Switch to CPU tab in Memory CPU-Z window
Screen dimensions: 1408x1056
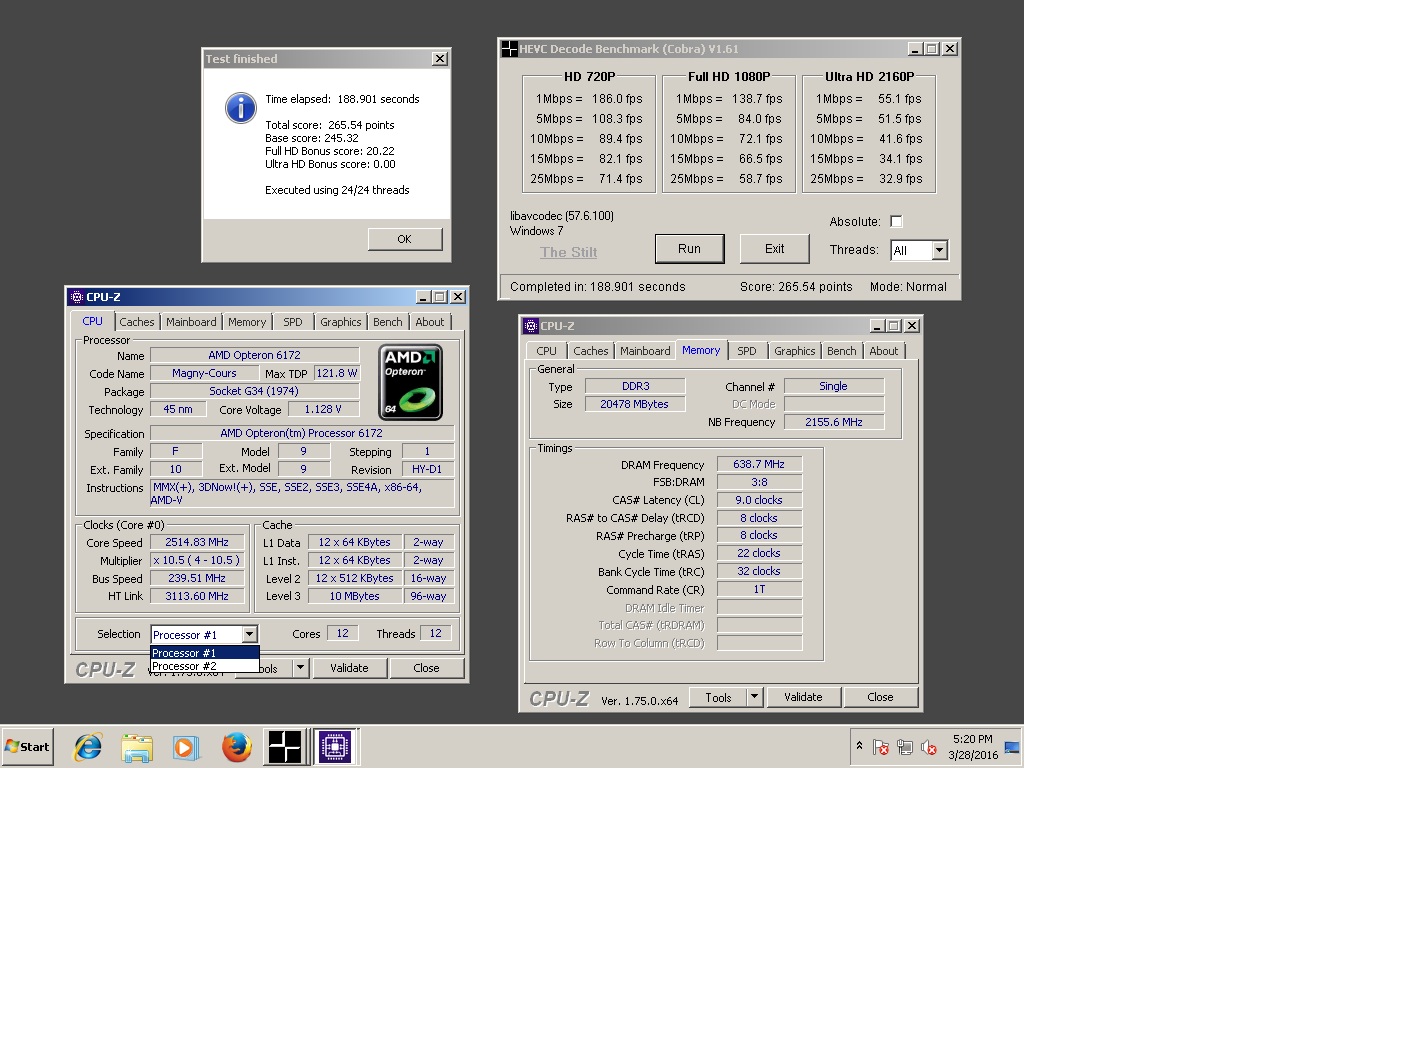tap(546, 351)
